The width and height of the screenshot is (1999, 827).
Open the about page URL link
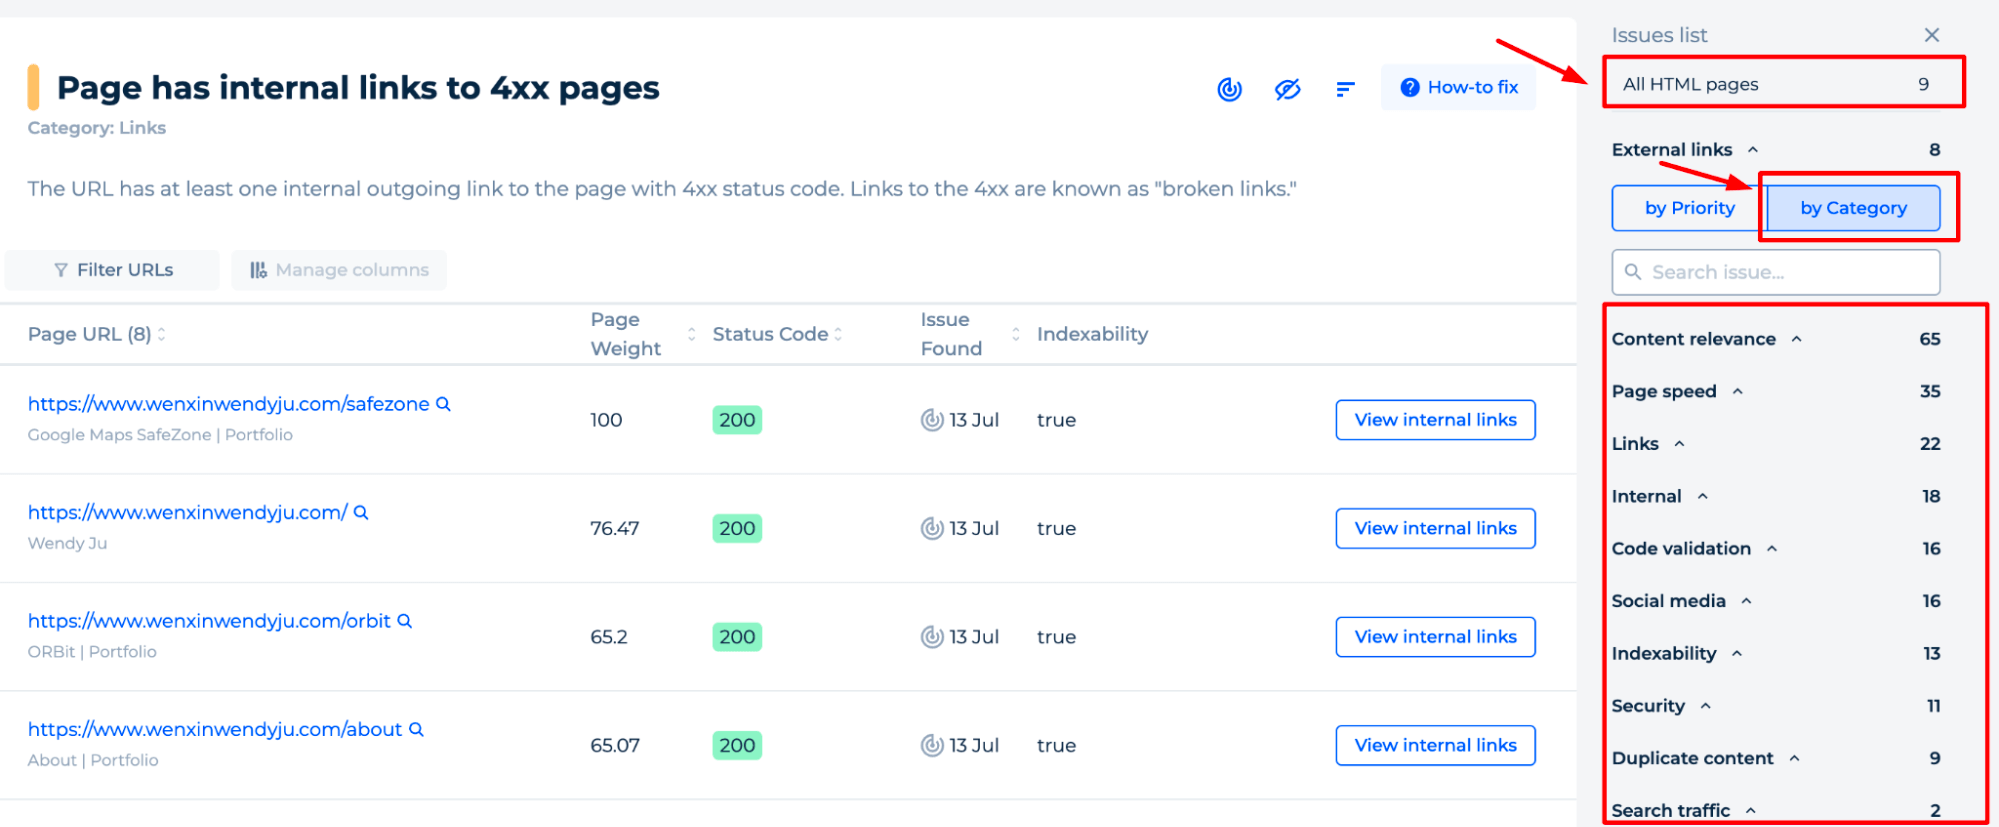pyautogui.click(x=215, y=729)
